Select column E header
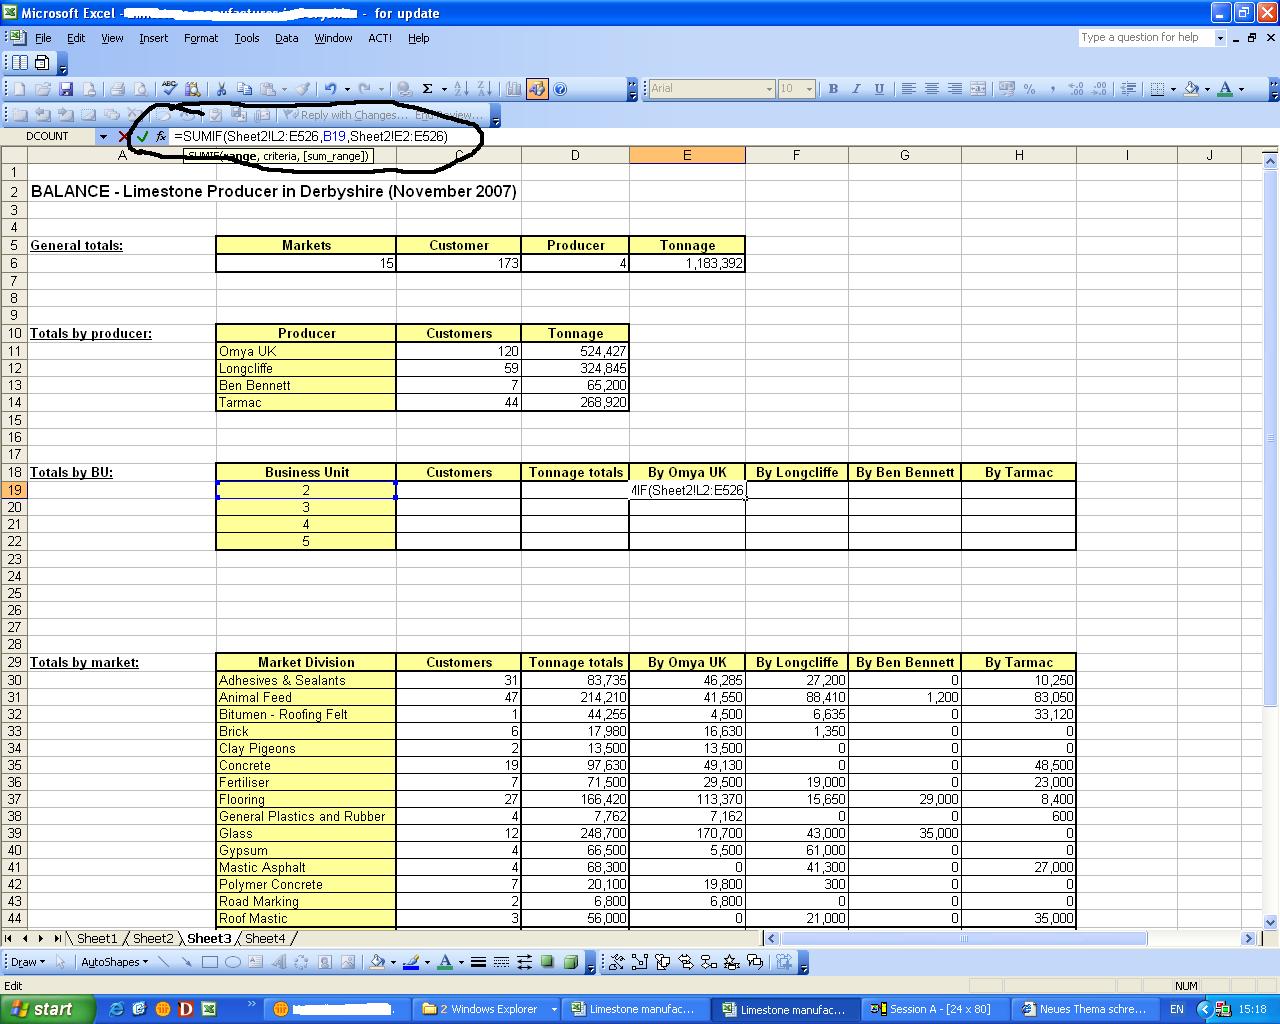Screen dimensions: 1280x1024 pyautogui.click(x=687, y=155)
